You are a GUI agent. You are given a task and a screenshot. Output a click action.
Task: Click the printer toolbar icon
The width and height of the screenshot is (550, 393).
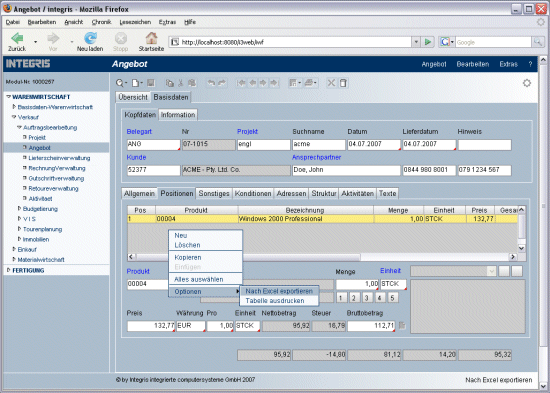309,83
